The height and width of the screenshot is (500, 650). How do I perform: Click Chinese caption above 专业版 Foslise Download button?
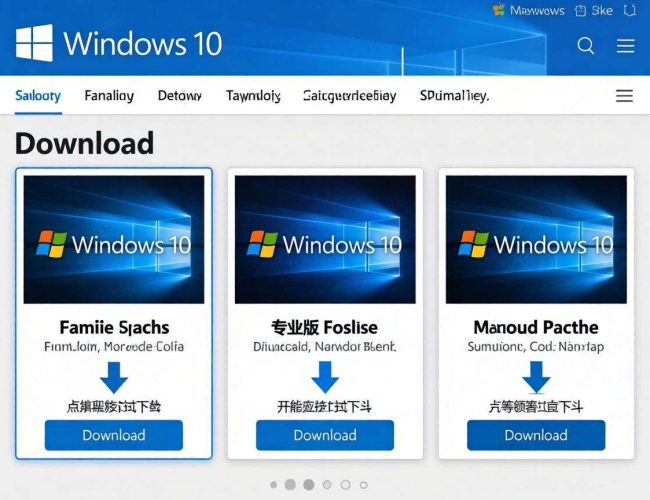coord(324,407)
